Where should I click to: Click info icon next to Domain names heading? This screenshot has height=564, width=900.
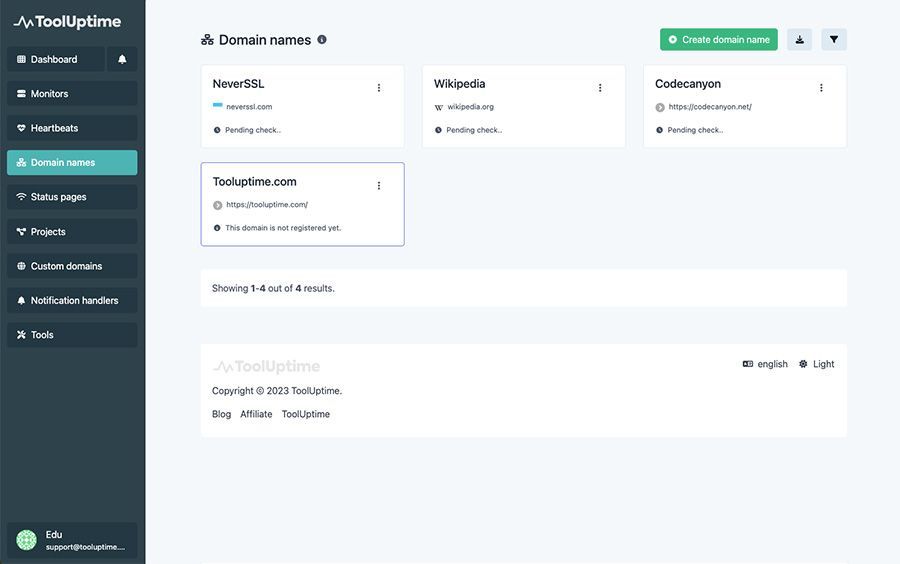322,40
